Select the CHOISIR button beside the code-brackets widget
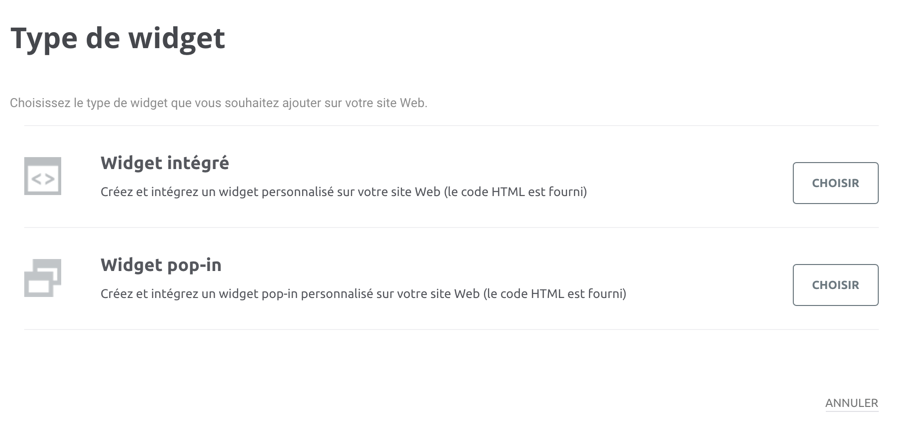The height and width of the screenshot is (433, 902). 835,183
